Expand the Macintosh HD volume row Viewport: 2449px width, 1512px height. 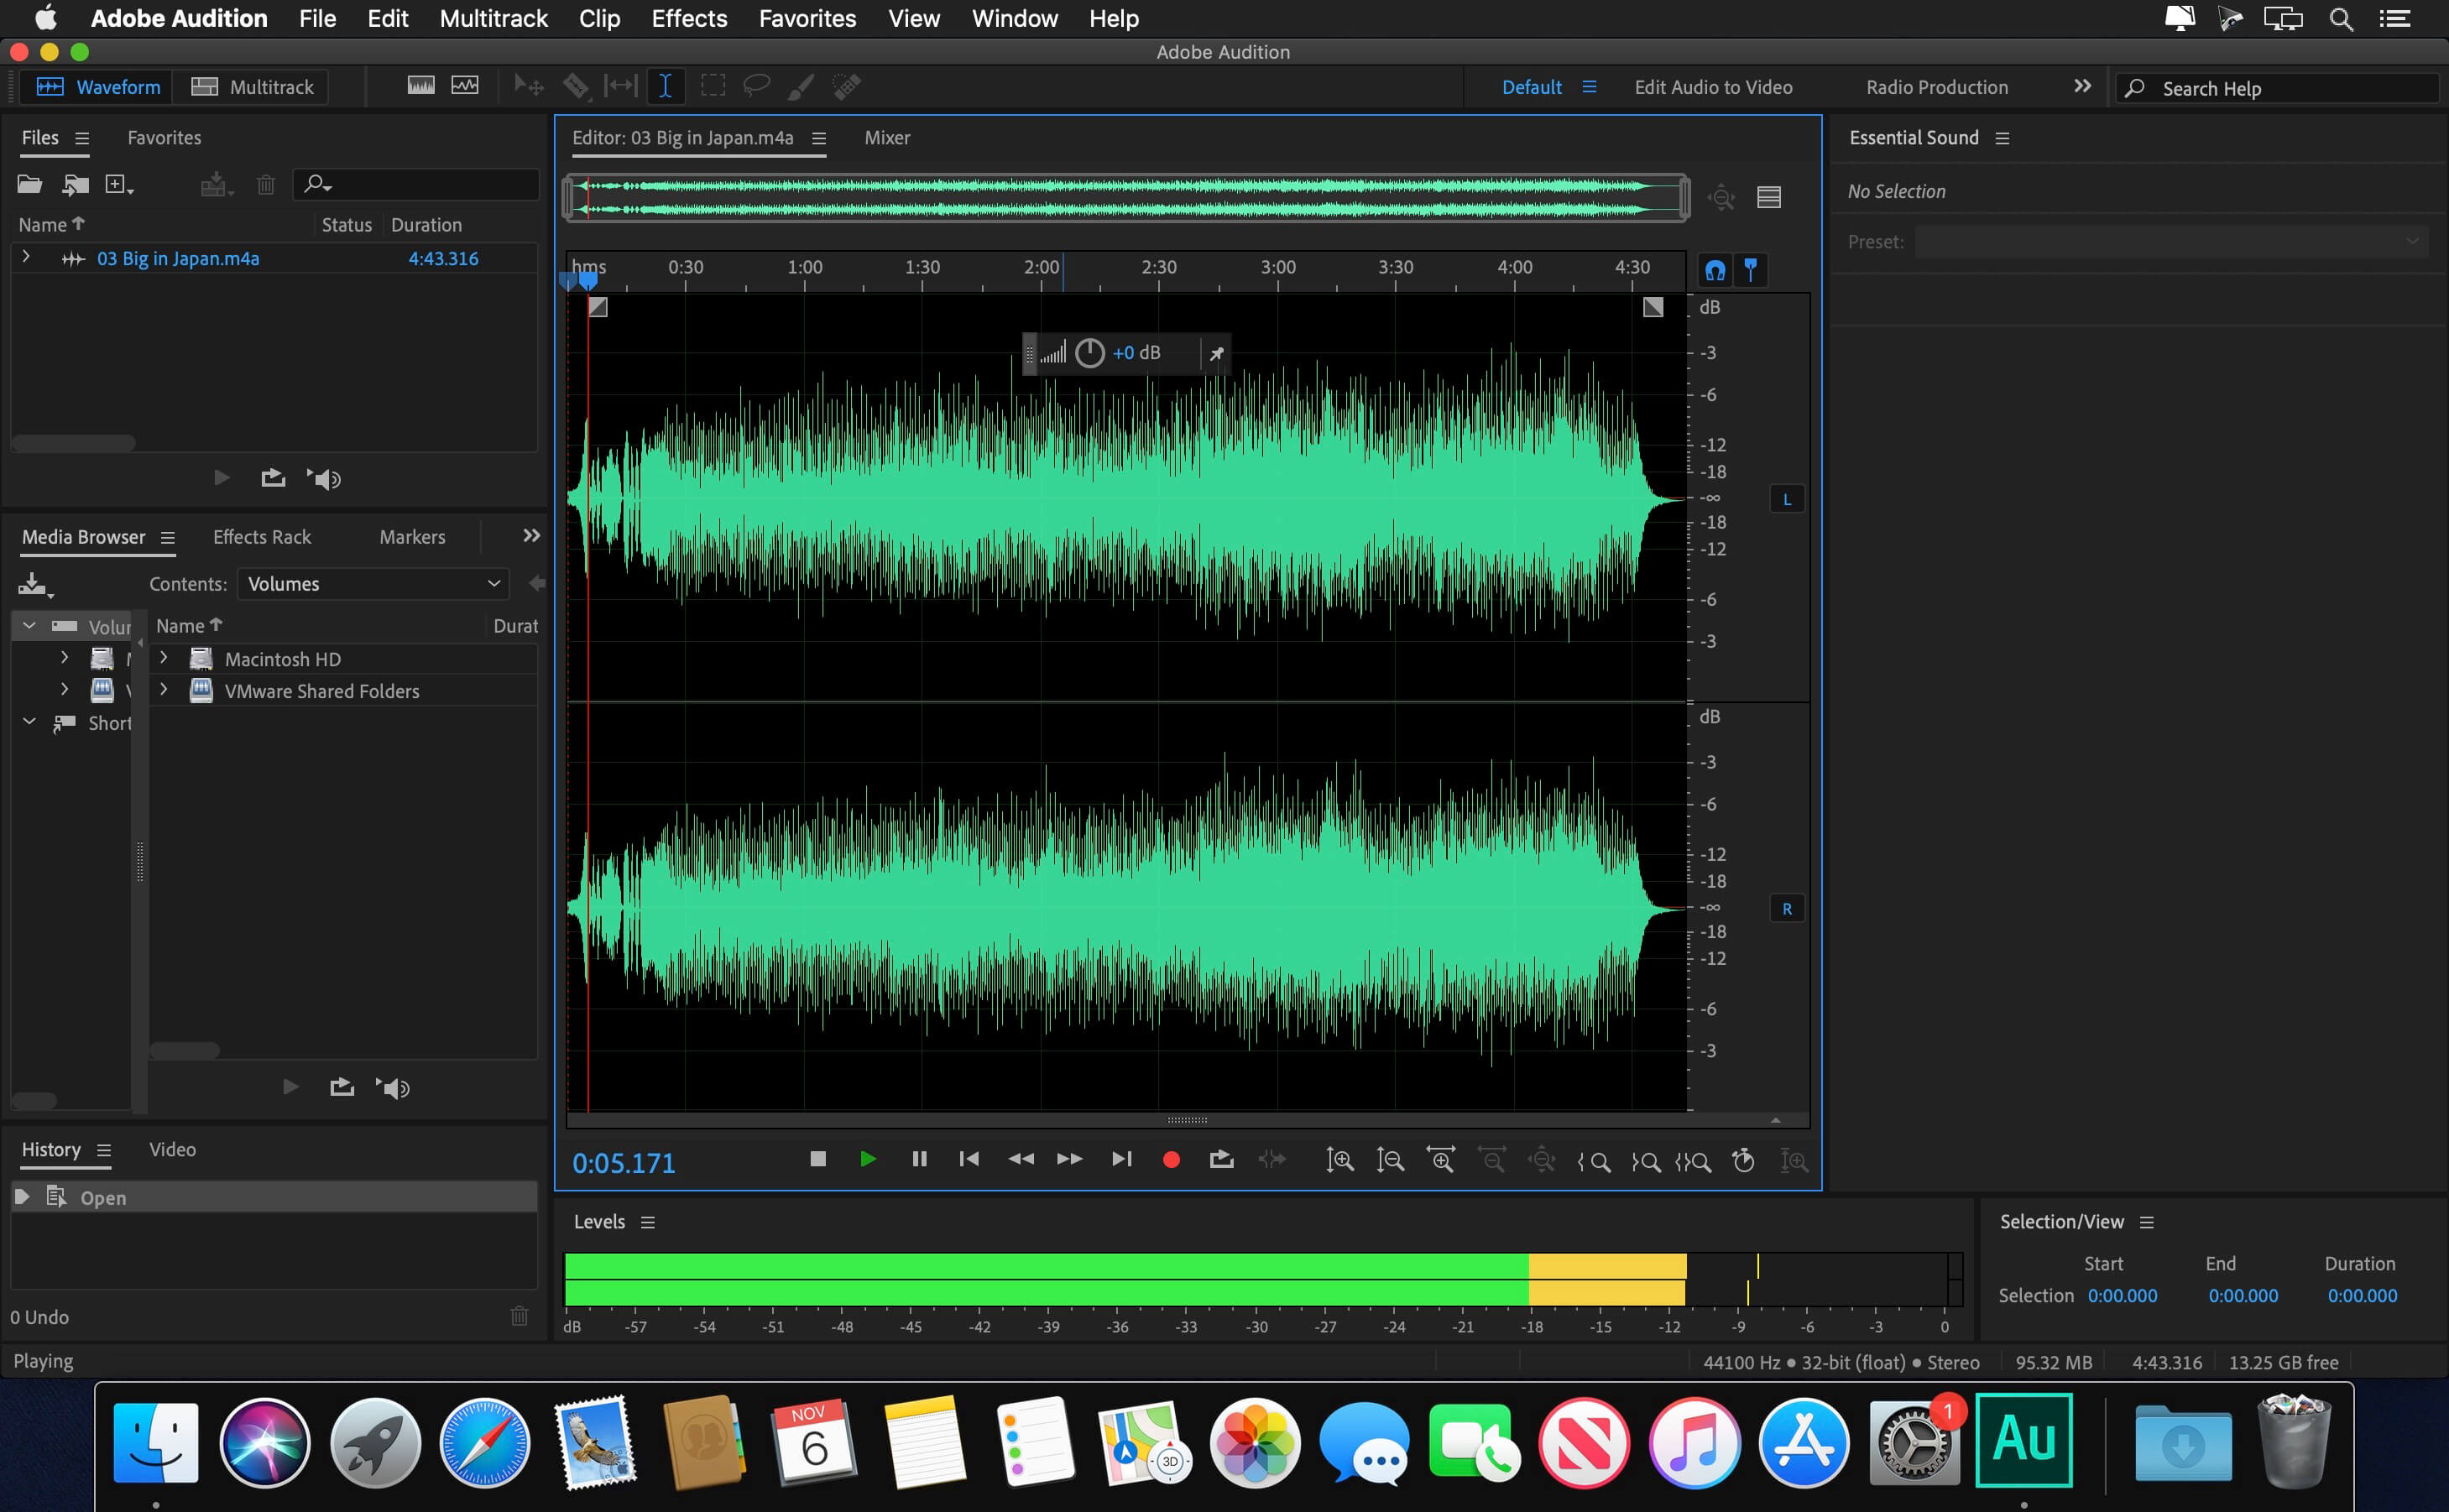click(x=164, y=658)
